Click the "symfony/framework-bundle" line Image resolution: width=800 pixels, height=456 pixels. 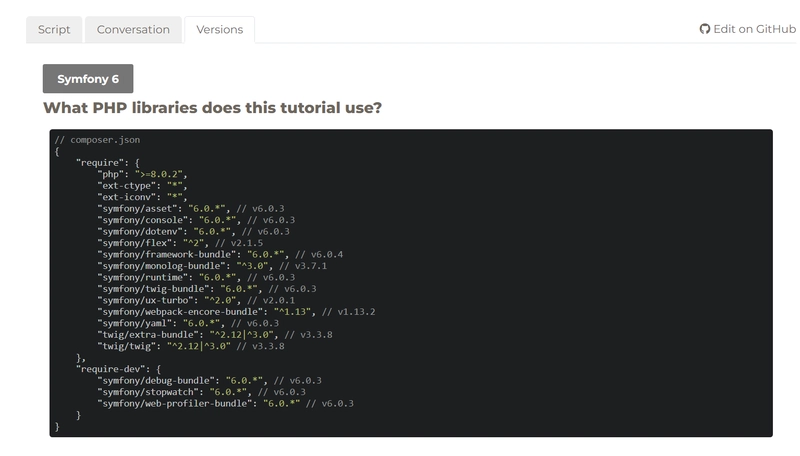[220, 255]
